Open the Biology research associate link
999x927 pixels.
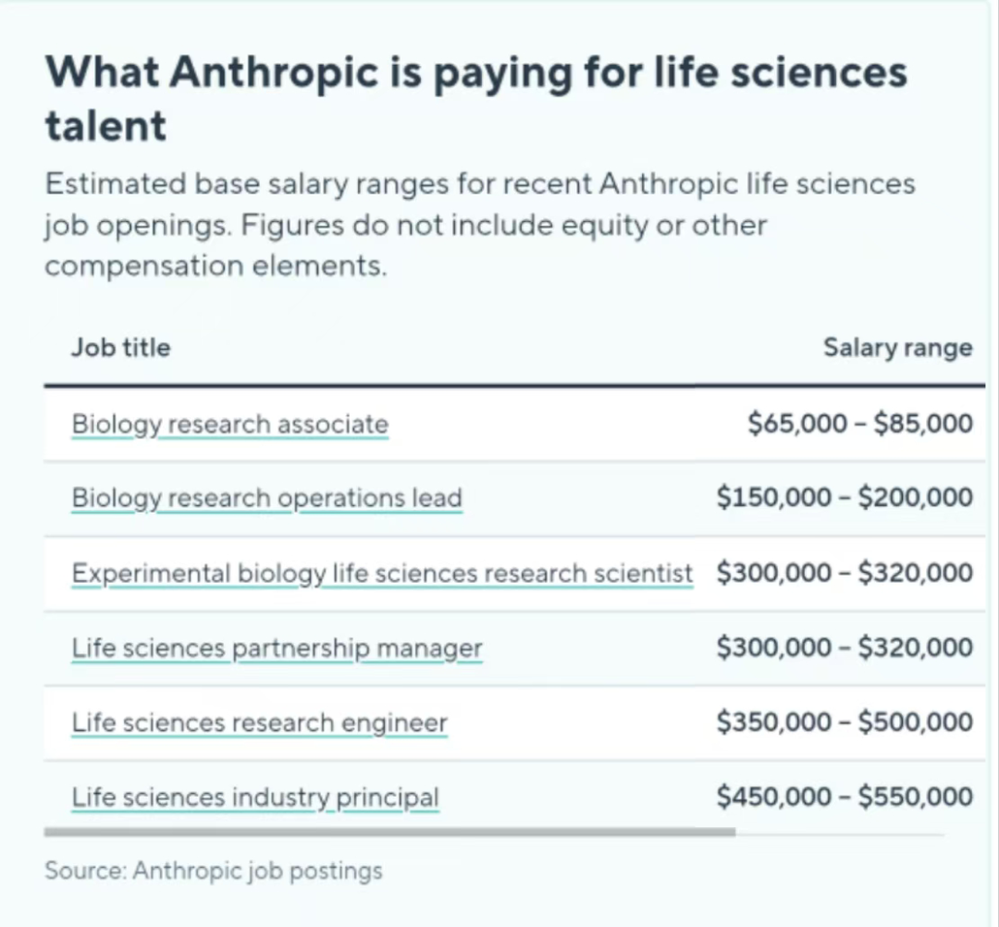(x=230, y=424)
